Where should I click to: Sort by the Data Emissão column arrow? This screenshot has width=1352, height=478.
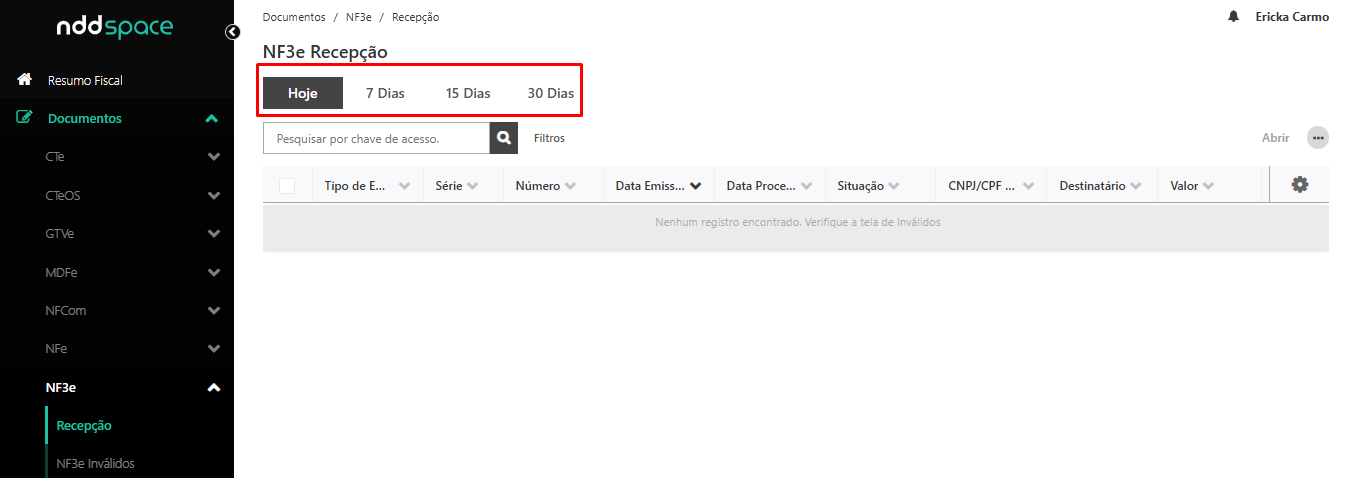pos(695,186)
